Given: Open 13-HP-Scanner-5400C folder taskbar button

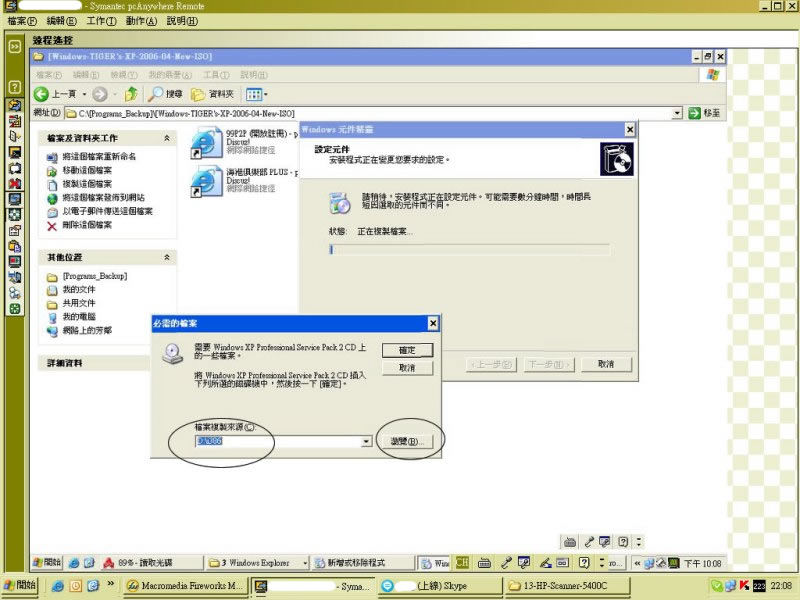Looking at the screenshot, I should tap(566, 586).
